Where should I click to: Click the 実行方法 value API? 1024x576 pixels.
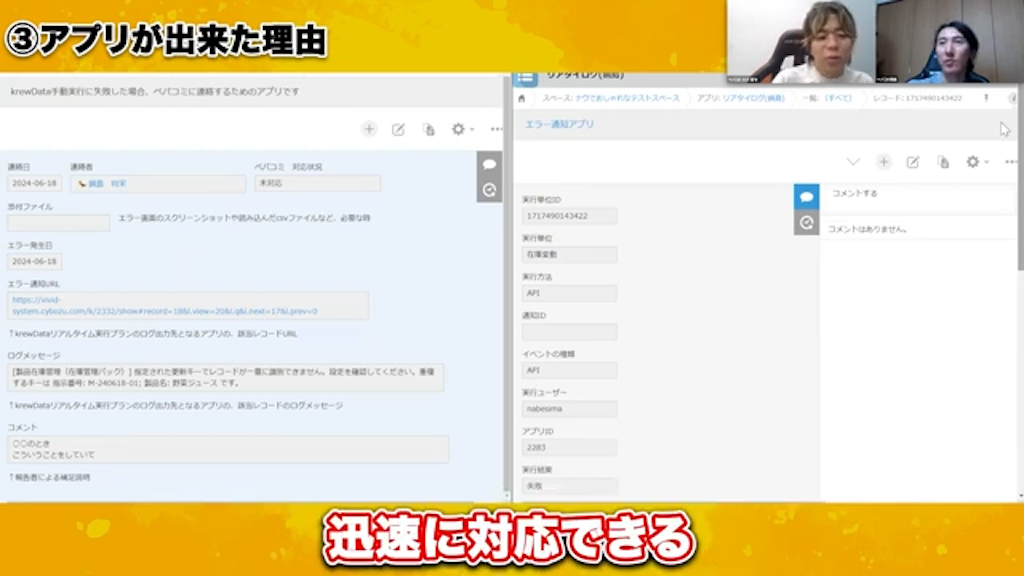pyautogui.click(x=569, y=293)
